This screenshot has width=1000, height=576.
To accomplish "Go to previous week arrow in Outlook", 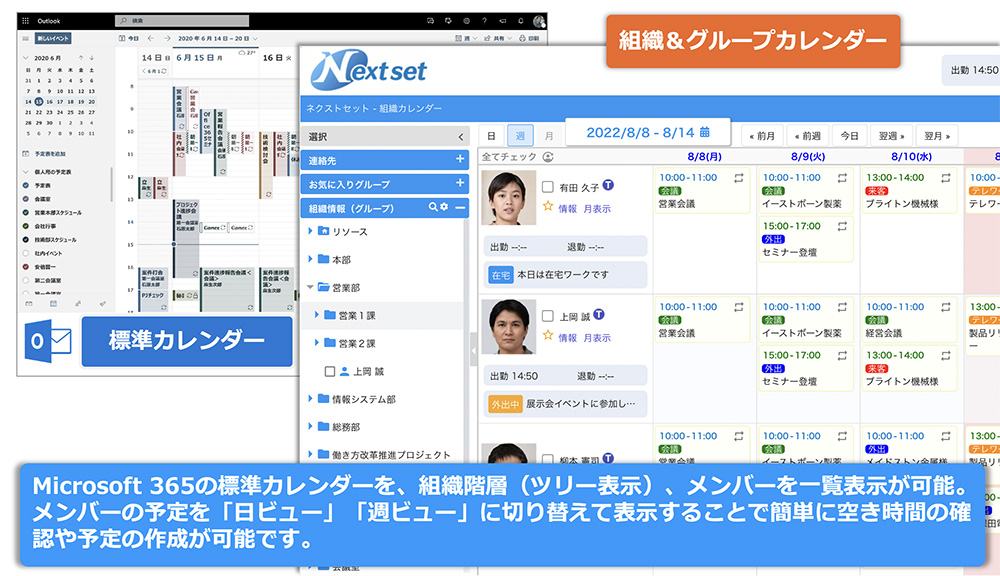I will [151, 38].
